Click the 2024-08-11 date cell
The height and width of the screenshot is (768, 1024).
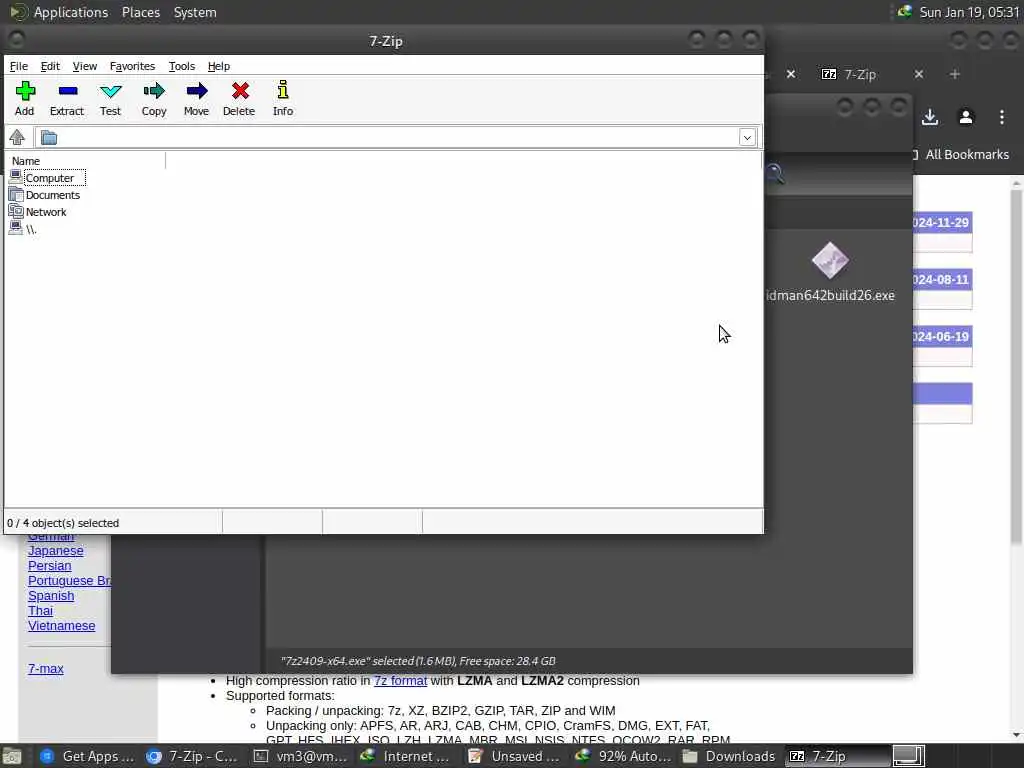(942, 280)
